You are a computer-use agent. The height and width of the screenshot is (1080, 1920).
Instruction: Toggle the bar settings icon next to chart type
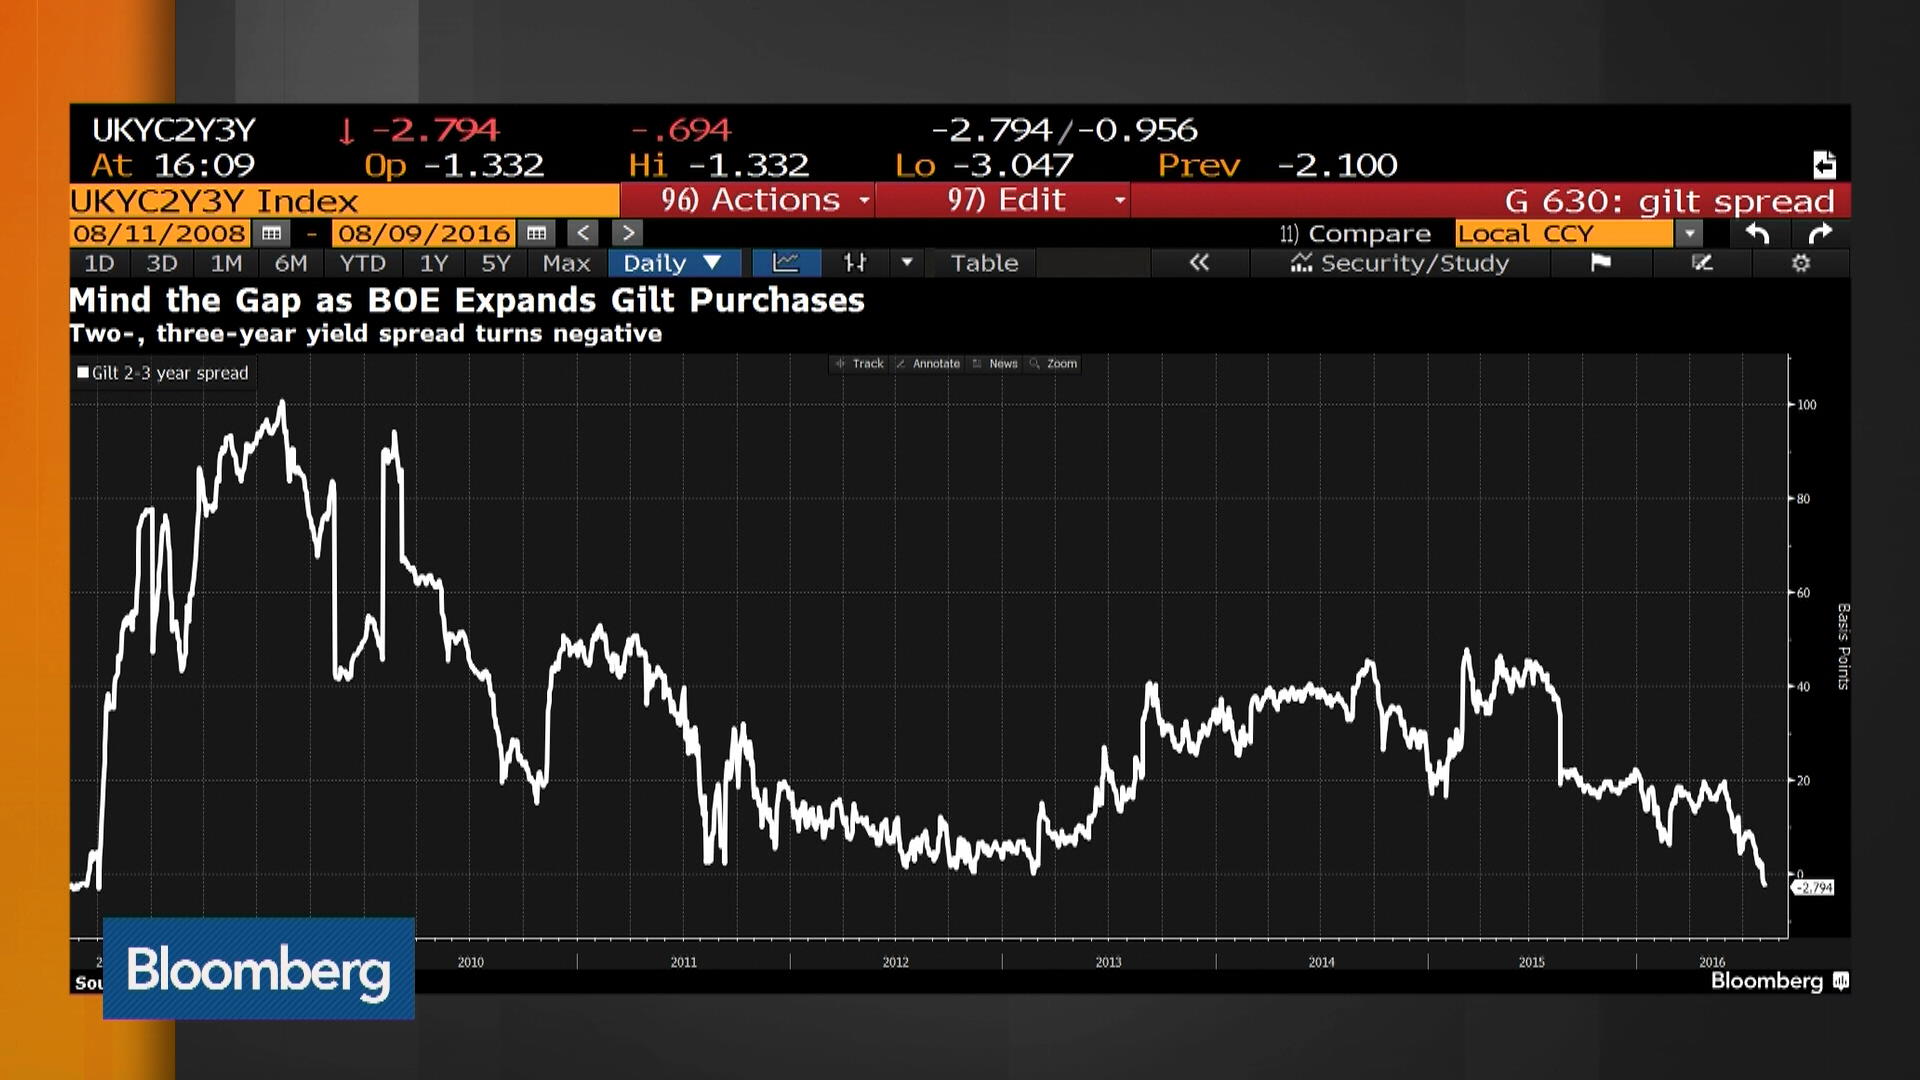point(852,263)
